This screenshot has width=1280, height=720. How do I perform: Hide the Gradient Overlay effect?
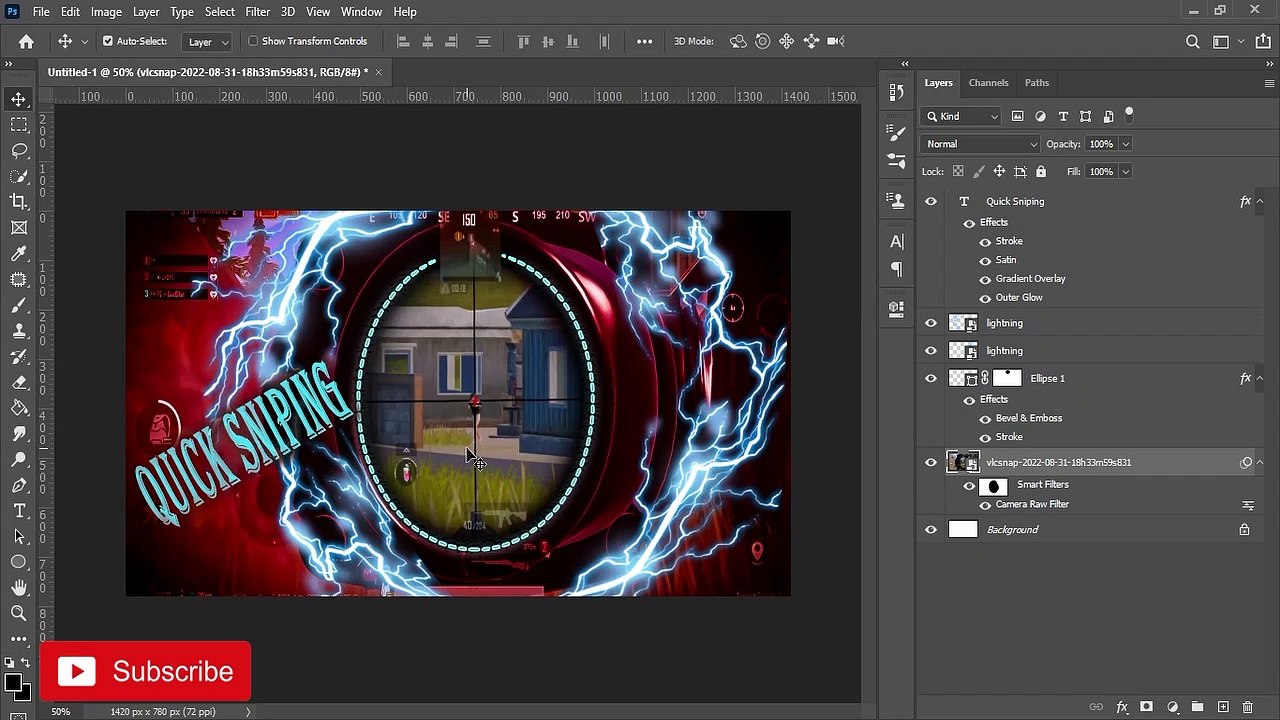coord(985,279)
